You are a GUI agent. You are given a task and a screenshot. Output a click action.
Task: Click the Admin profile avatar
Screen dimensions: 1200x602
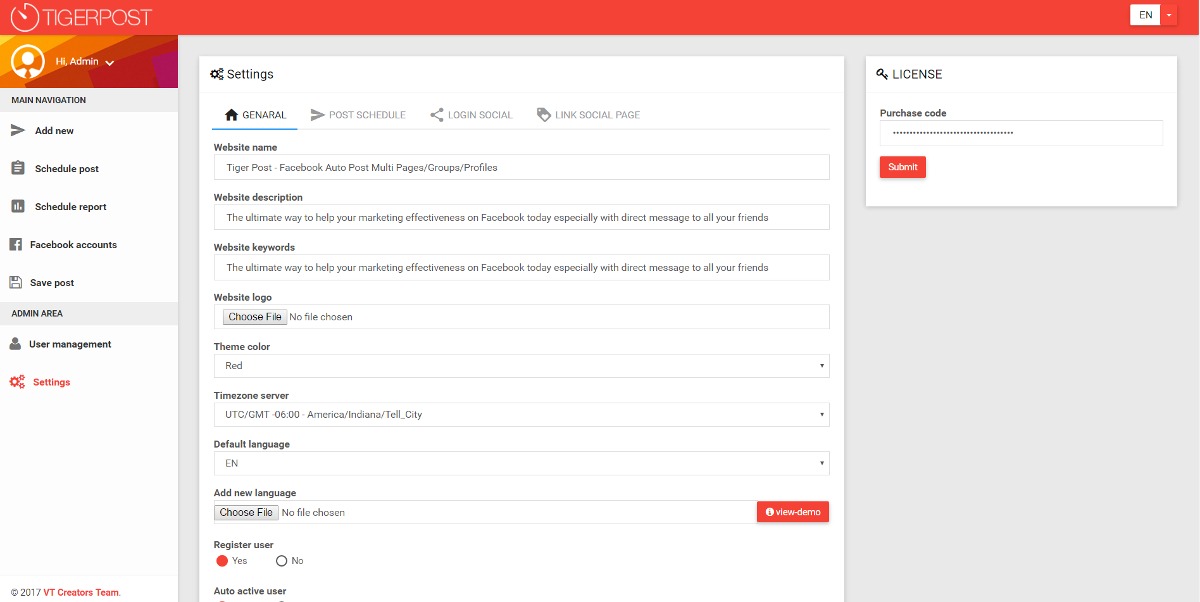tap(27, 62)
